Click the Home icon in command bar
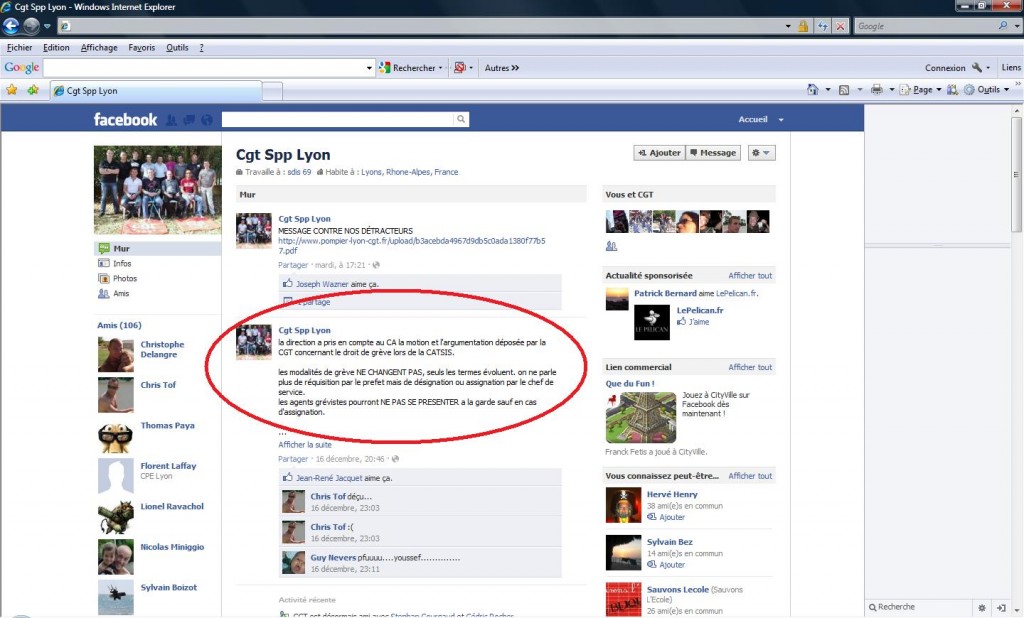This screenshot has height=618, width=1024. point(812,89)
